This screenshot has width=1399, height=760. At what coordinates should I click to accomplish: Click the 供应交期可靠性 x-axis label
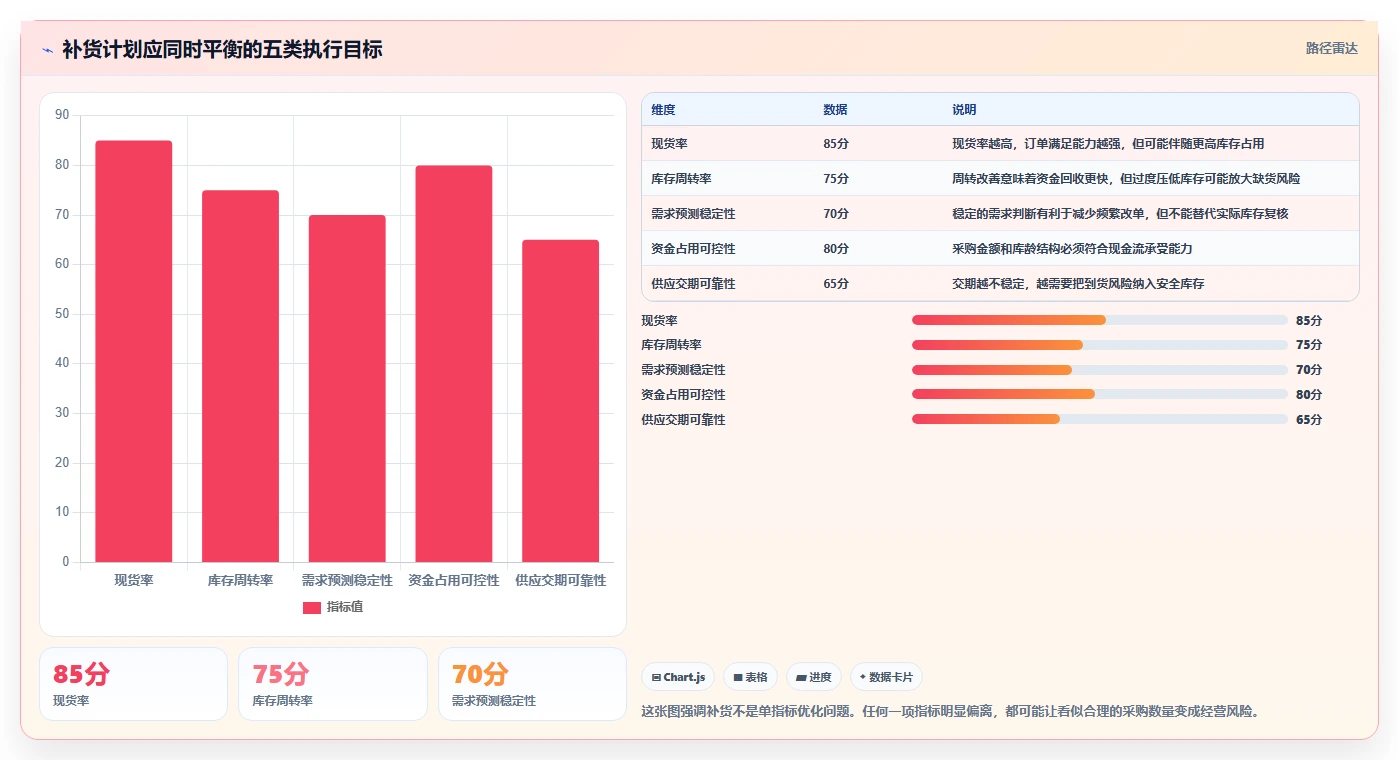tap(560, 580)
